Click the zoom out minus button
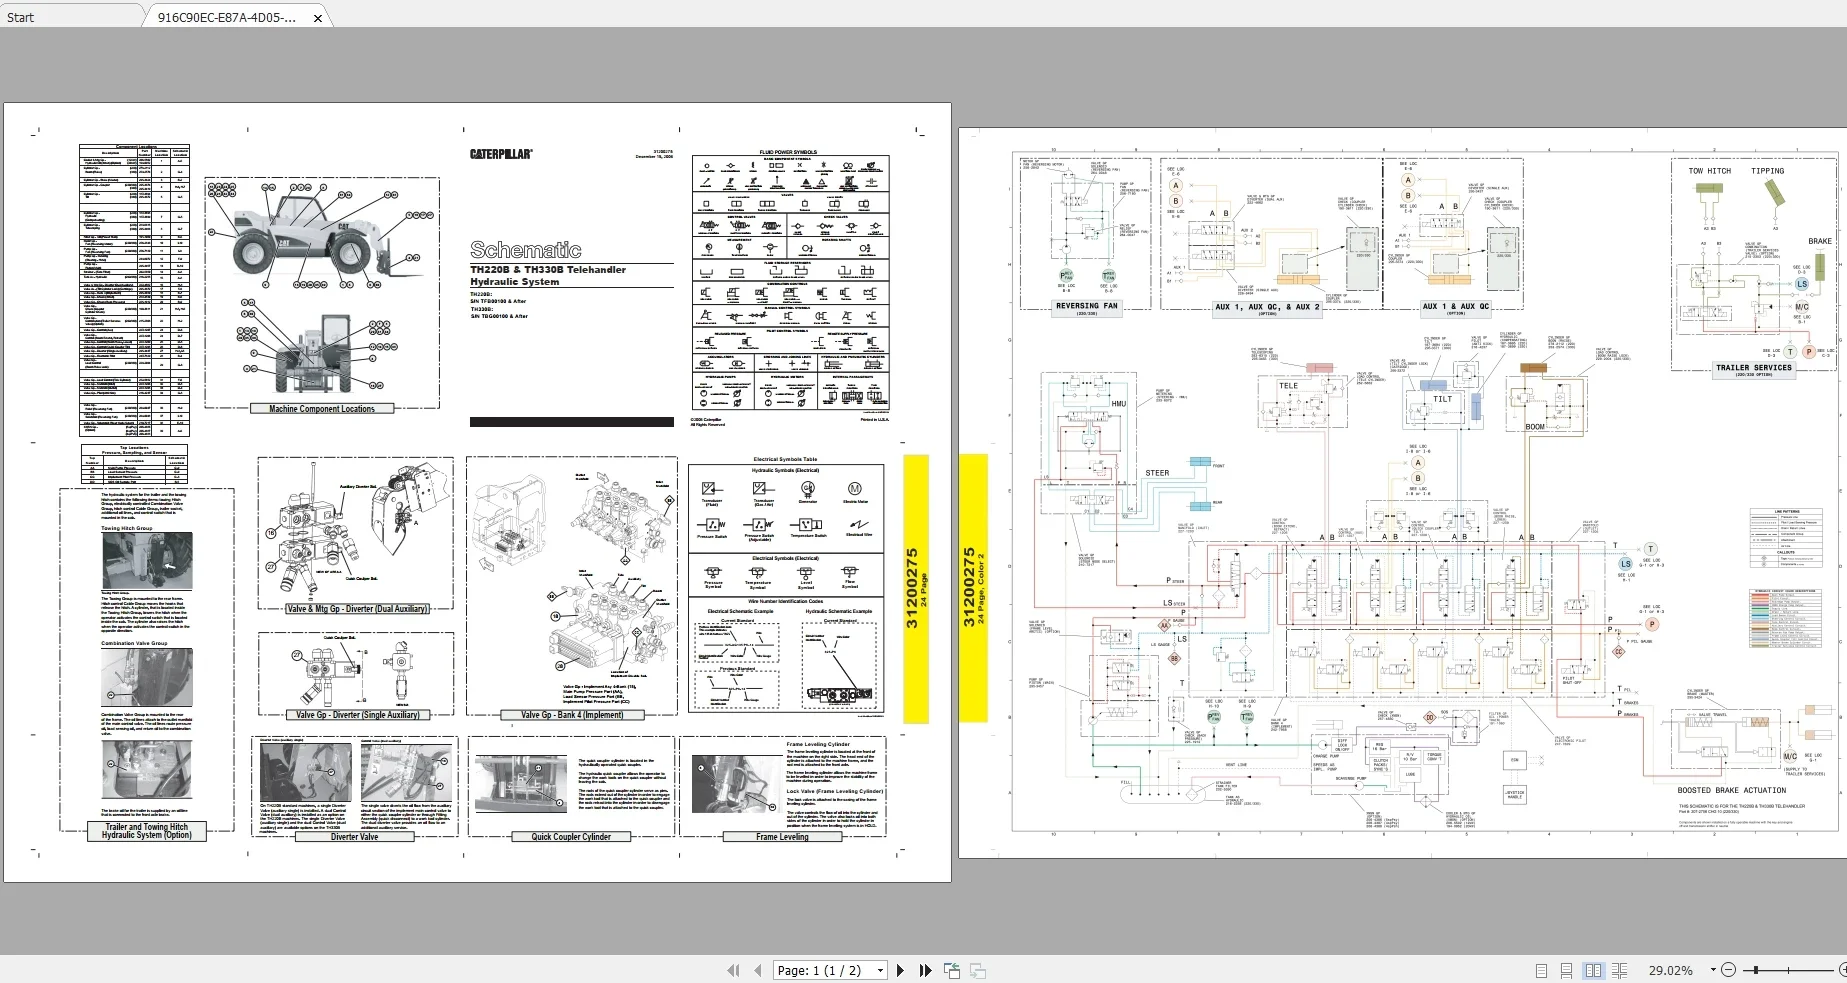The height and width of the screenshot is (983, 1847). tap(1728, 970)
